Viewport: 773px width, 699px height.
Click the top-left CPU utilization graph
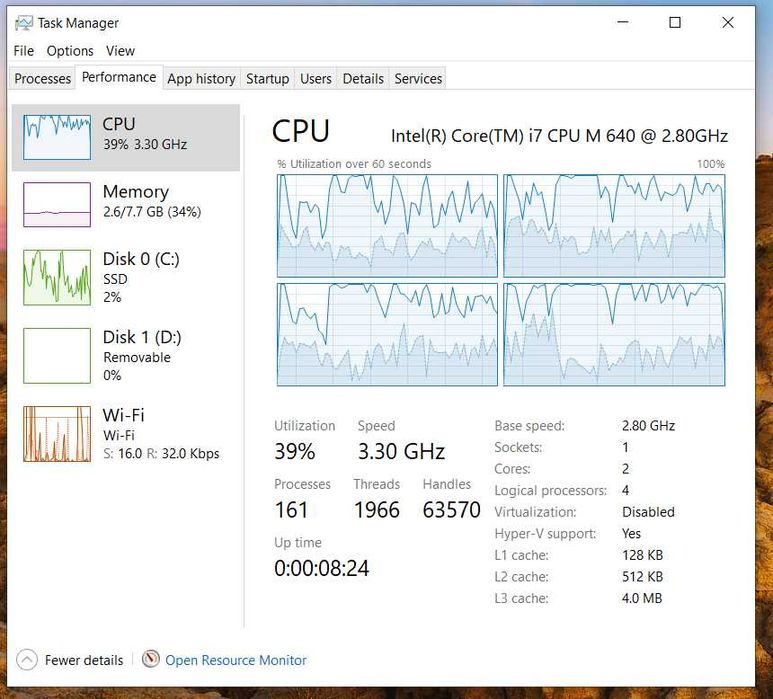click(x=387, y=226)
